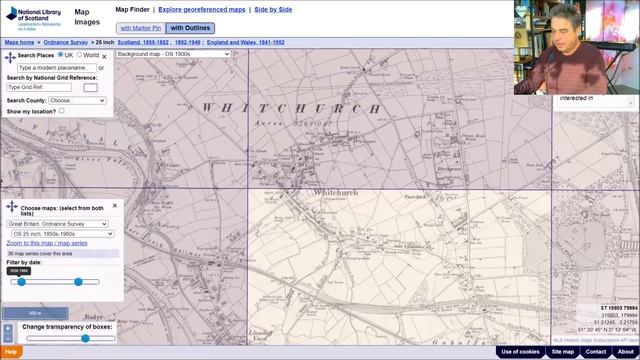
Task: Open the Site map page
Action: coord(562,352)
